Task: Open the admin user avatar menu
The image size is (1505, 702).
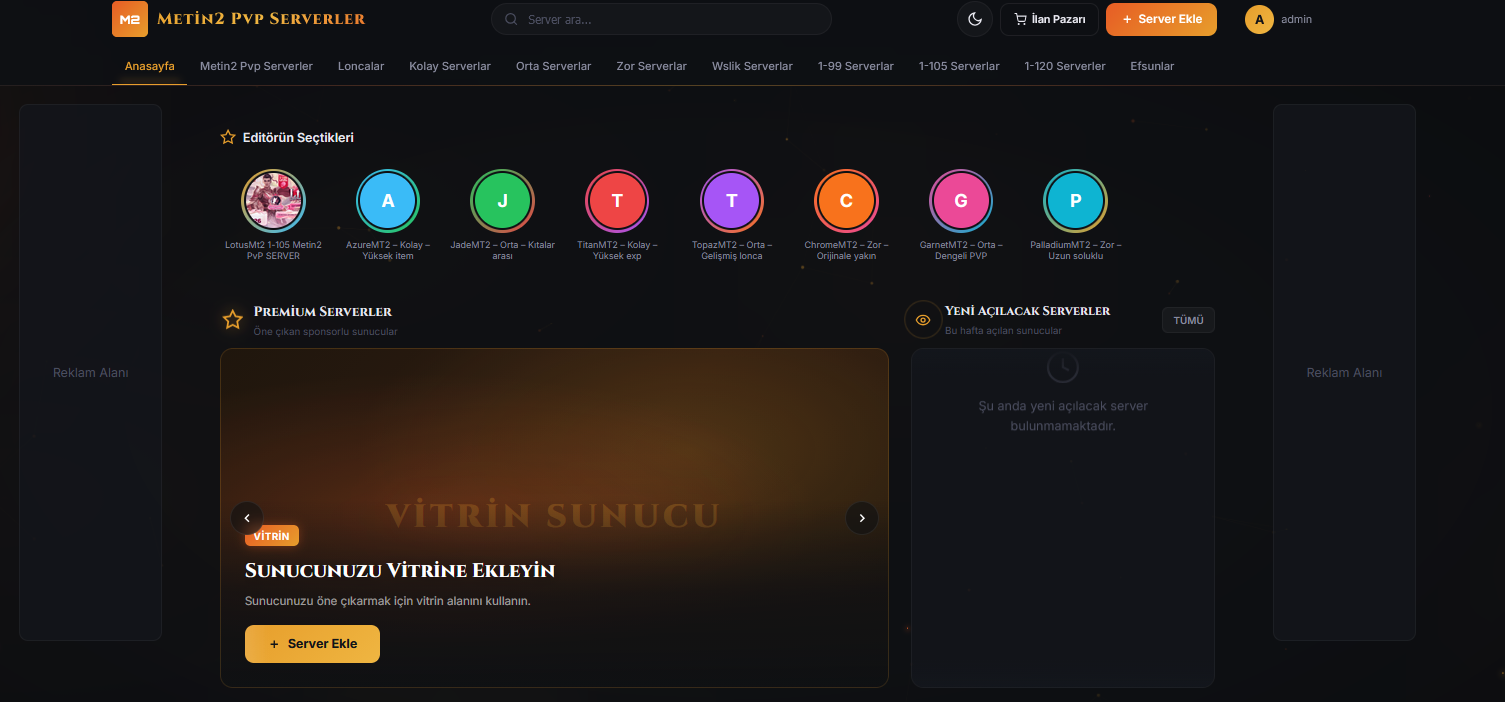Action: tap(1259, 19)
